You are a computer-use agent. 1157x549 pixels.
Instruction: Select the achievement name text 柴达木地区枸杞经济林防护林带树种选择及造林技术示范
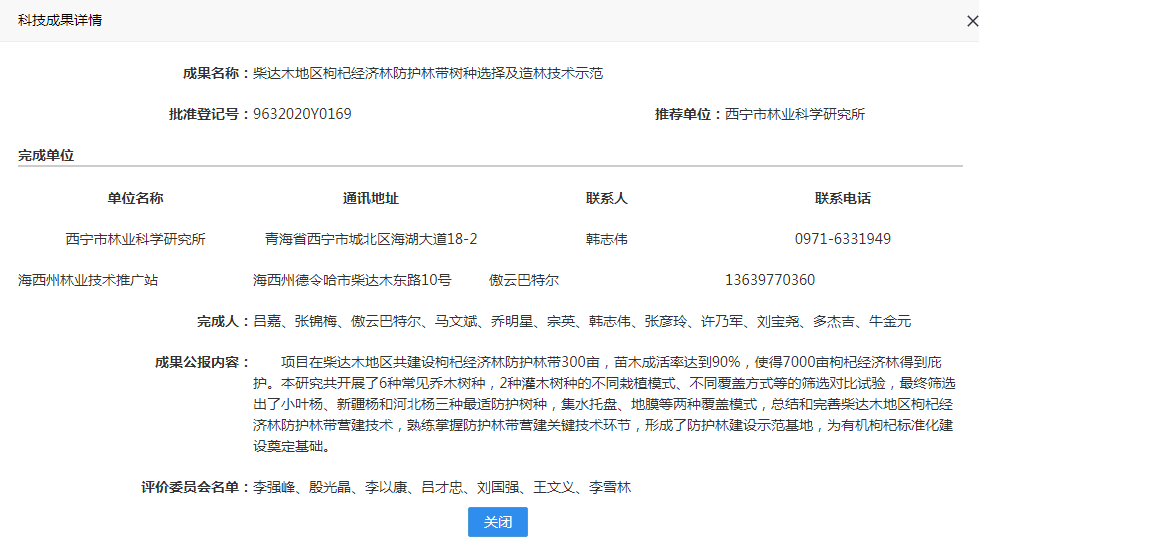tap(427, 73)
